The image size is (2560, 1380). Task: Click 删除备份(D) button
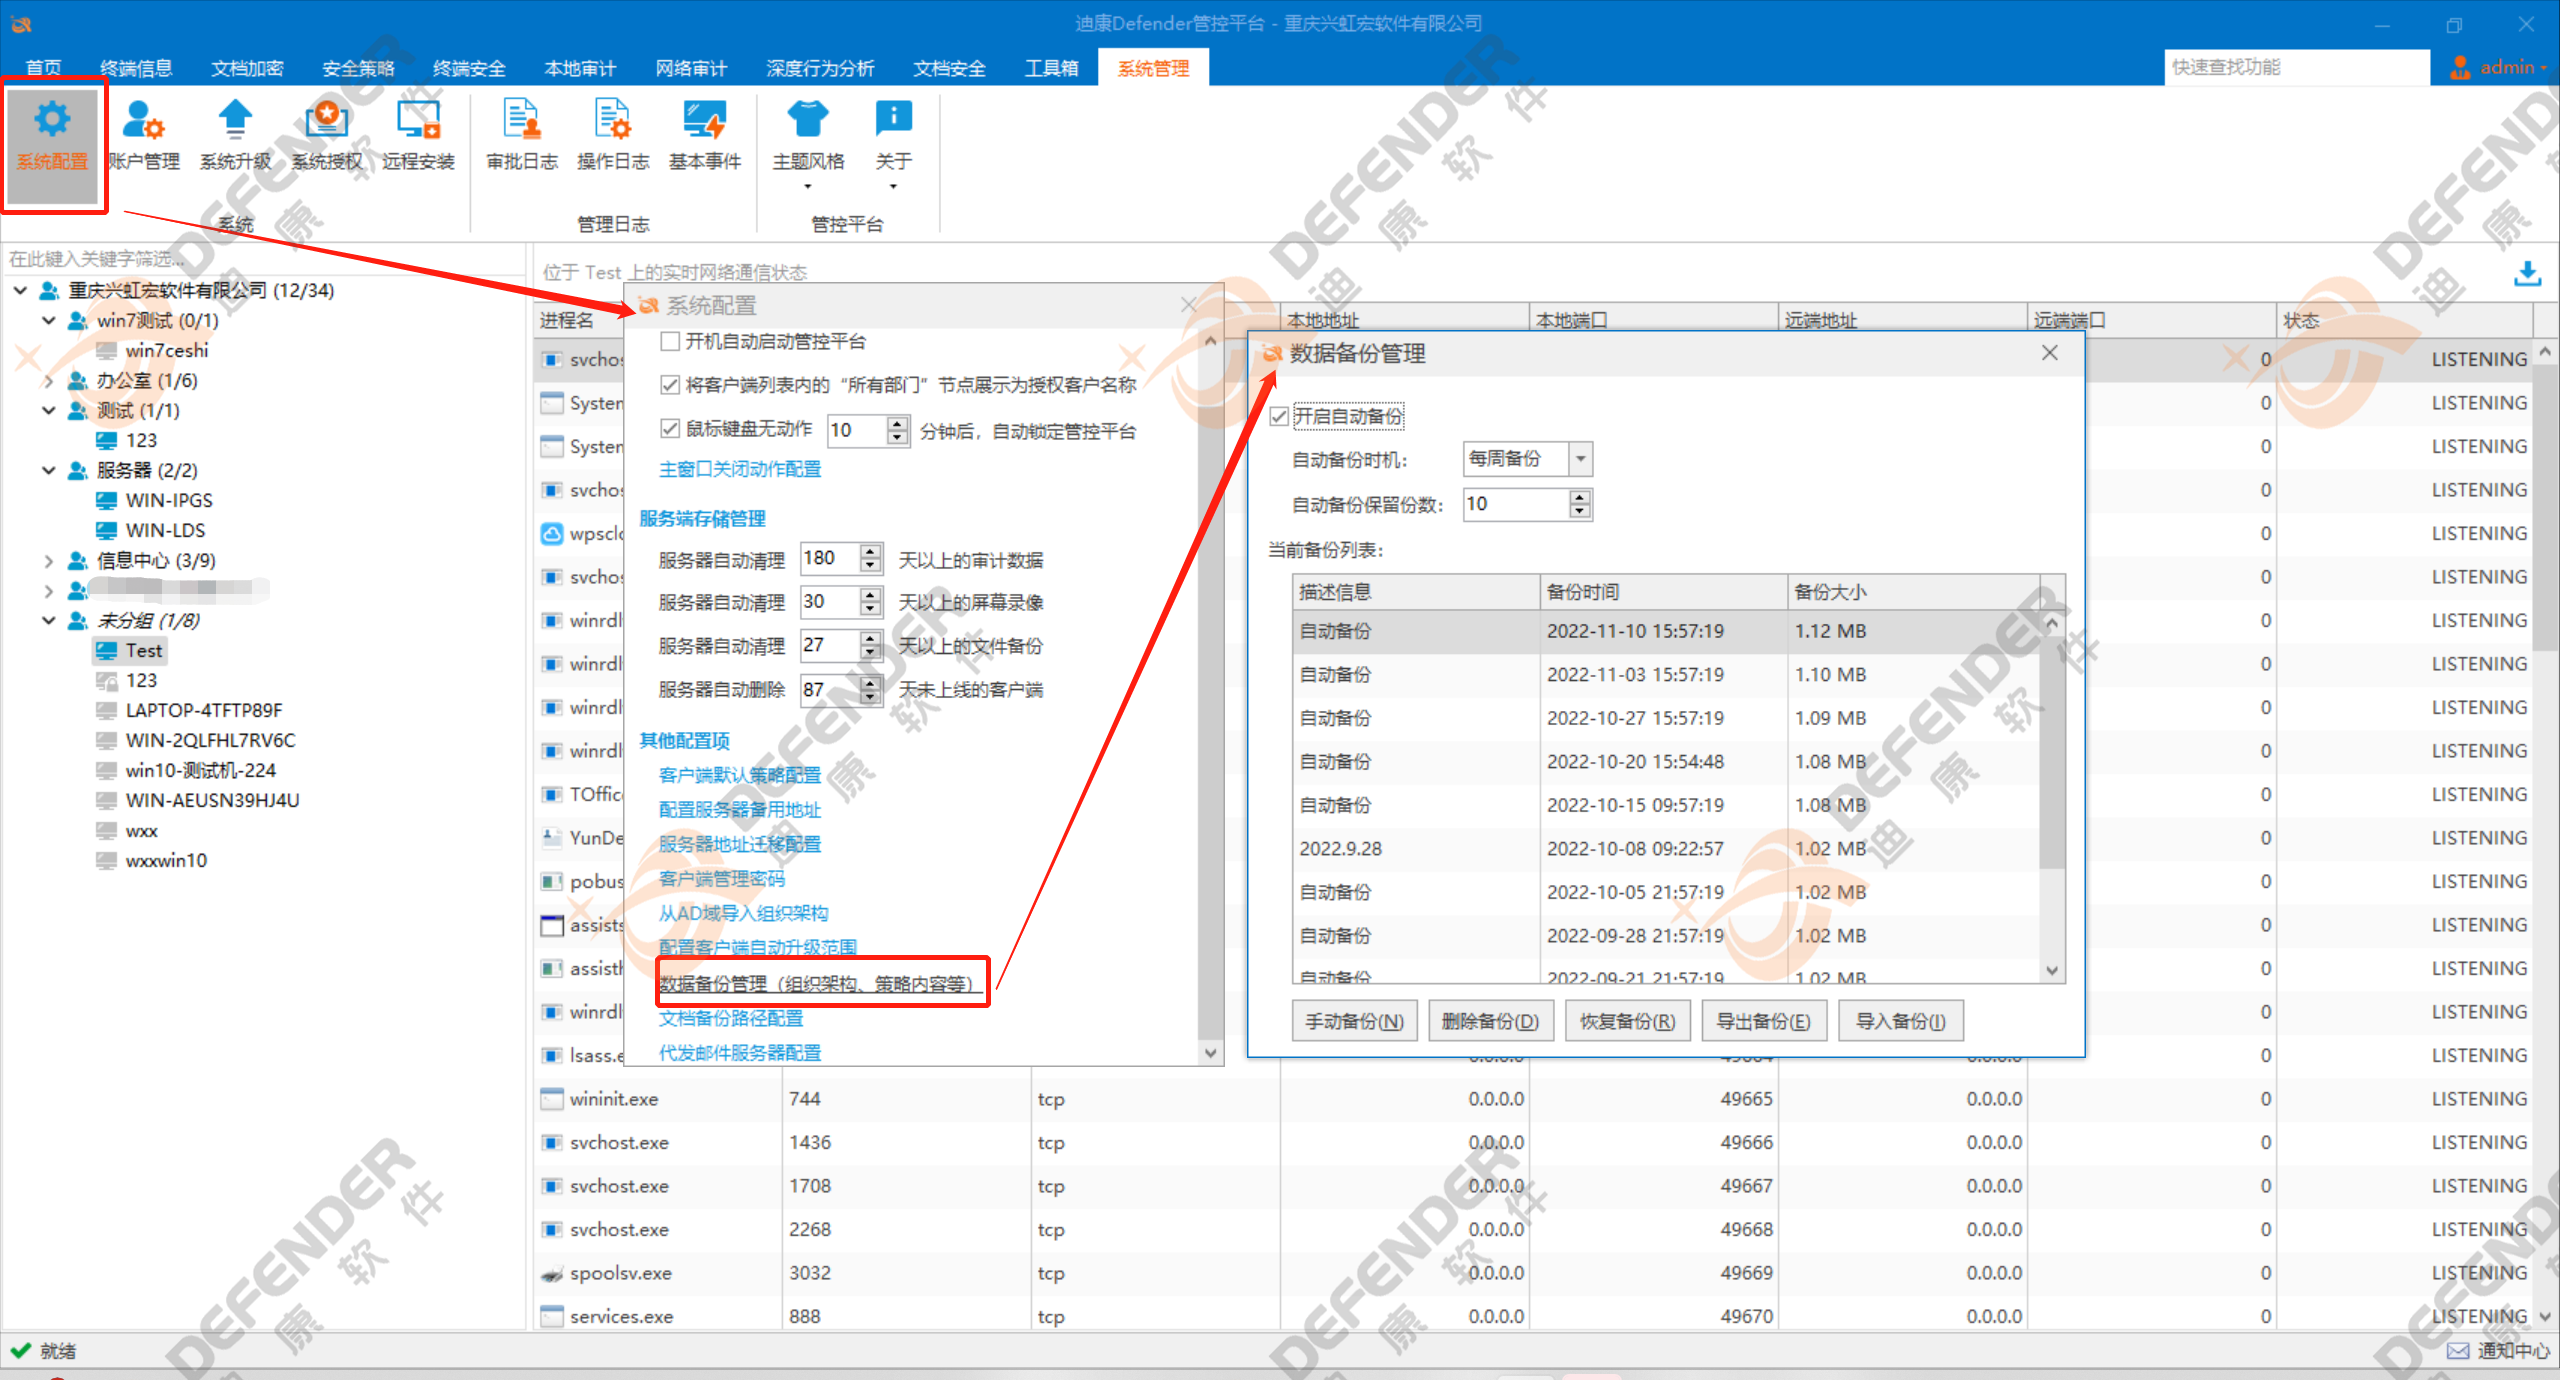pyautogui.click(x=1490, y=1021)
